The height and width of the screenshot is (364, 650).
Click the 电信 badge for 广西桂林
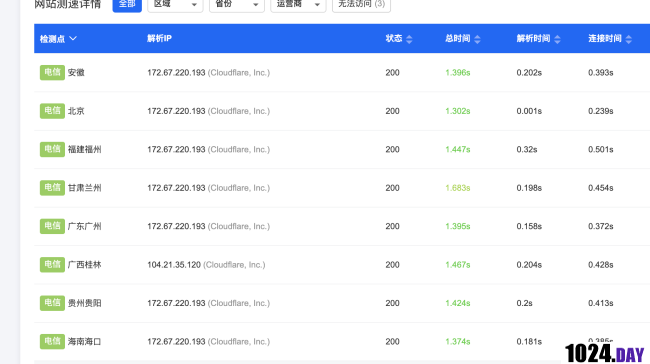coord(52,265)
